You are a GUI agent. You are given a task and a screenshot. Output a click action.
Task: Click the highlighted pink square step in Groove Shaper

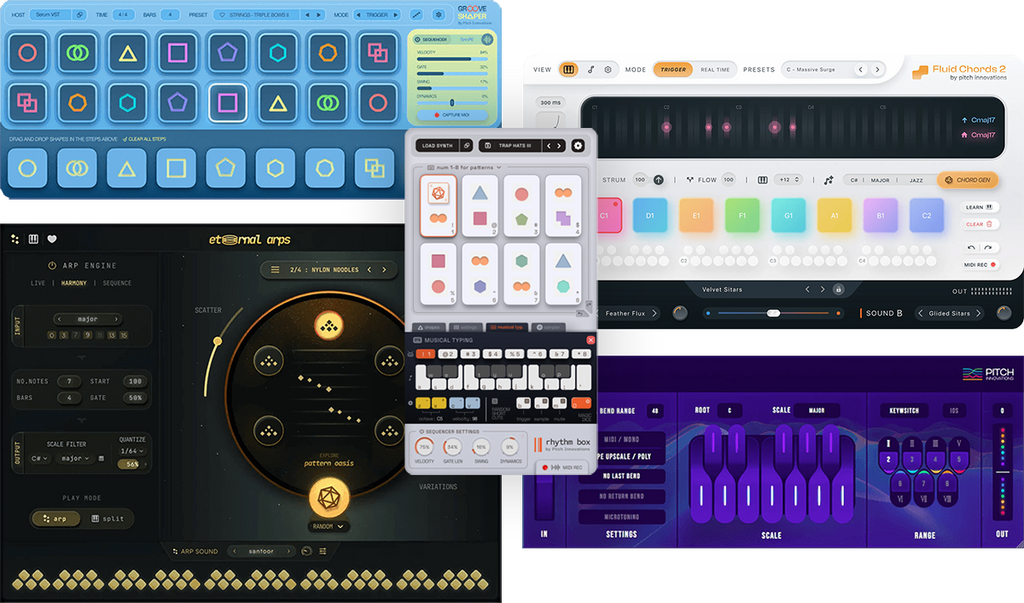click(227, 103)
